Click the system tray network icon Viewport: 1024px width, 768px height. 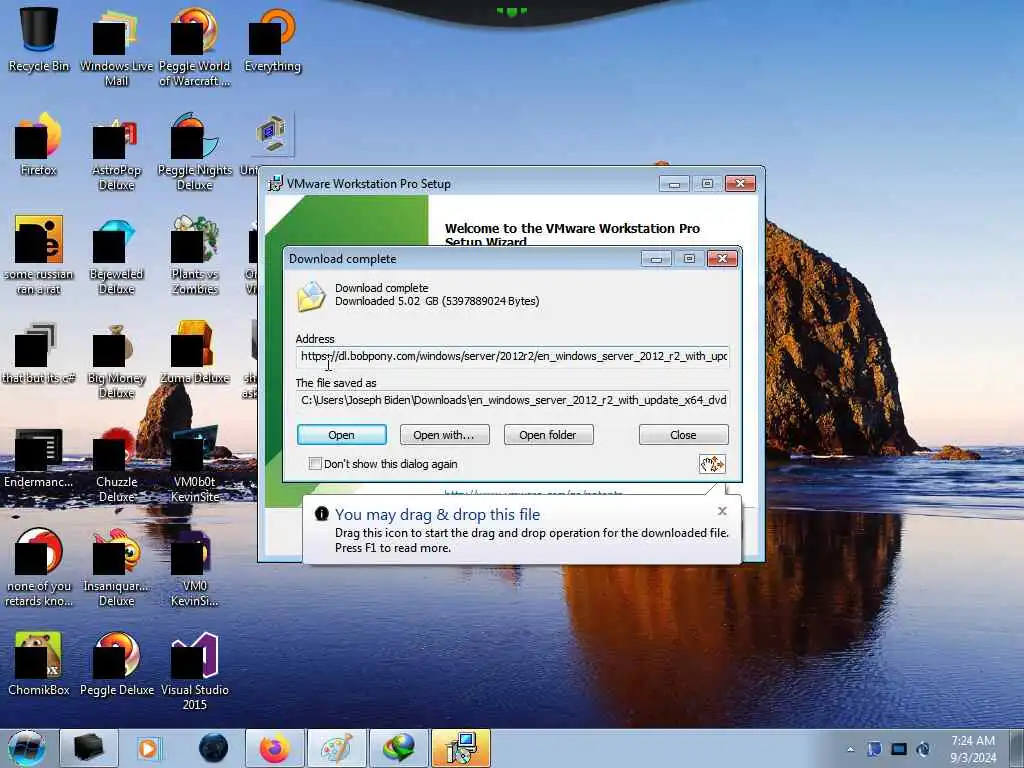tap(899, 749)
